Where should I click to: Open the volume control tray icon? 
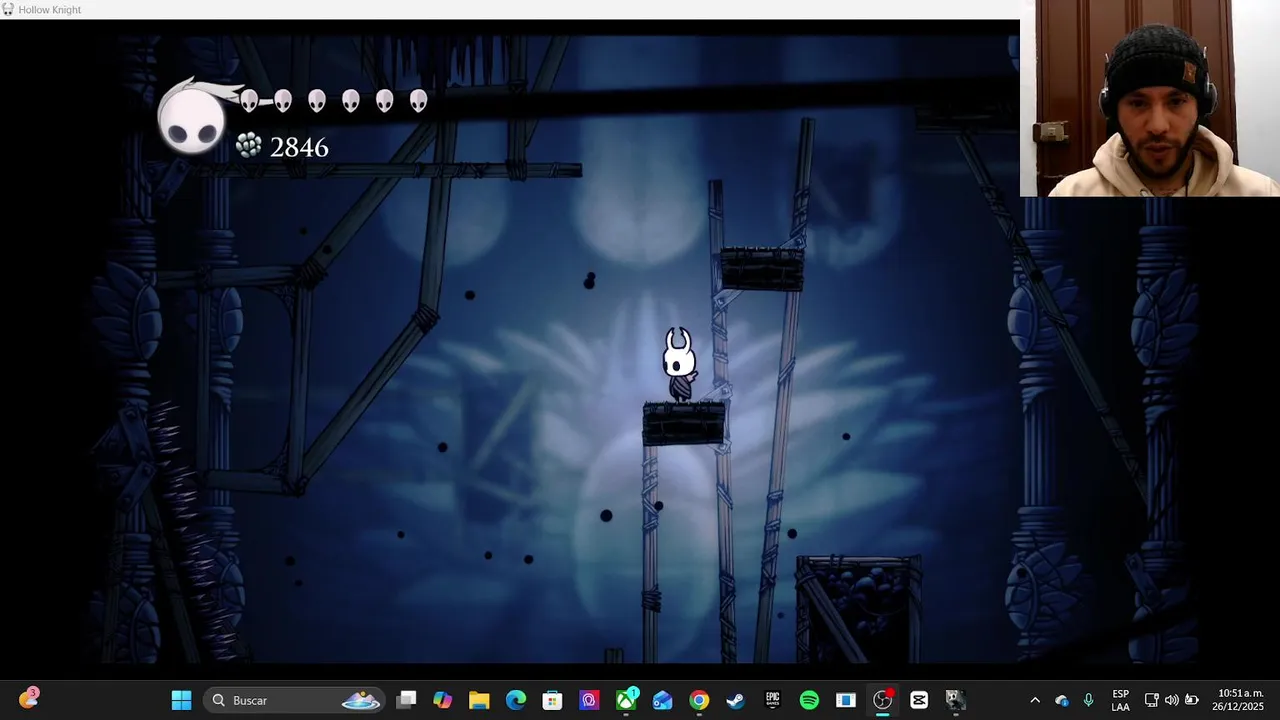1171,700
